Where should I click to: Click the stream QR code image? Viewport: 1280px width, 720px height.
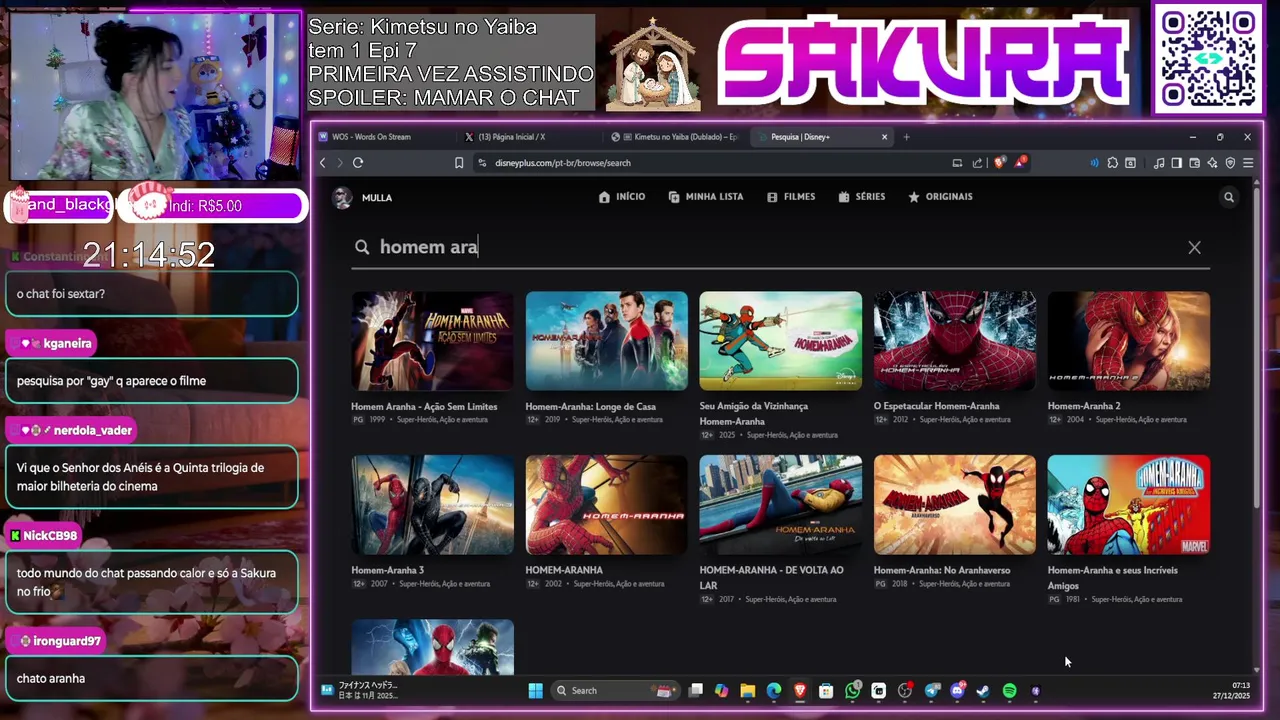click(1208, 58)
